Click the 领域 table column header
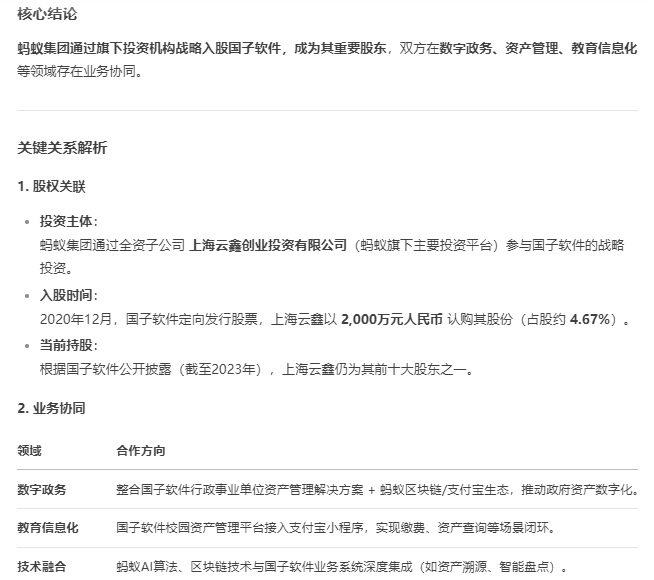 click(29, 451)
